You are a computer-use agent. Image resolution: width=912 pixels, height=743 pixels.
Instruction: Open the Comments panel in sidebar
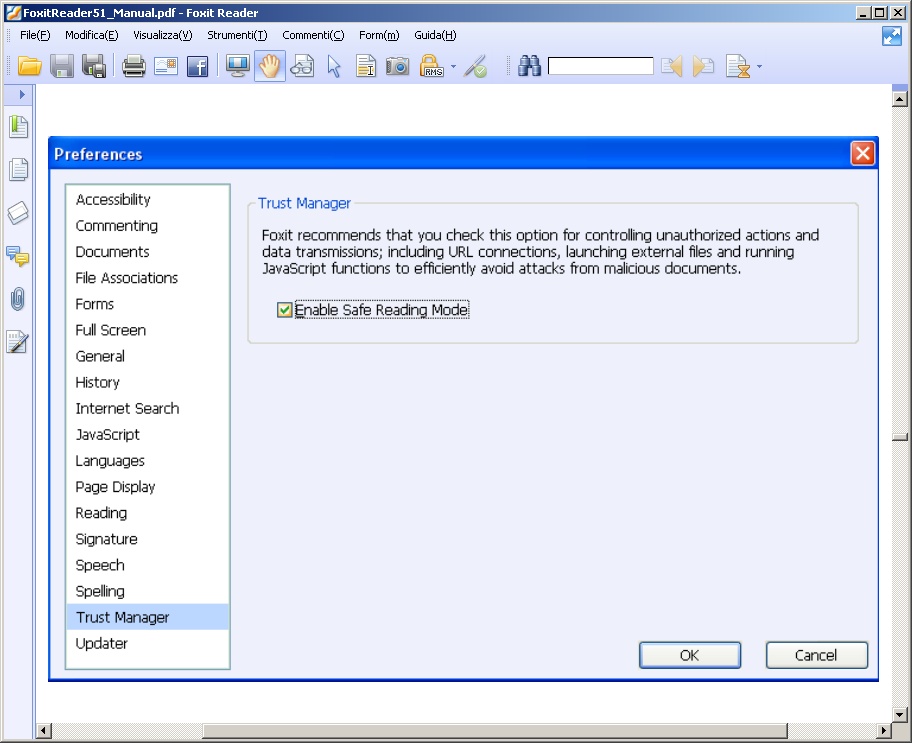point(18,256)
